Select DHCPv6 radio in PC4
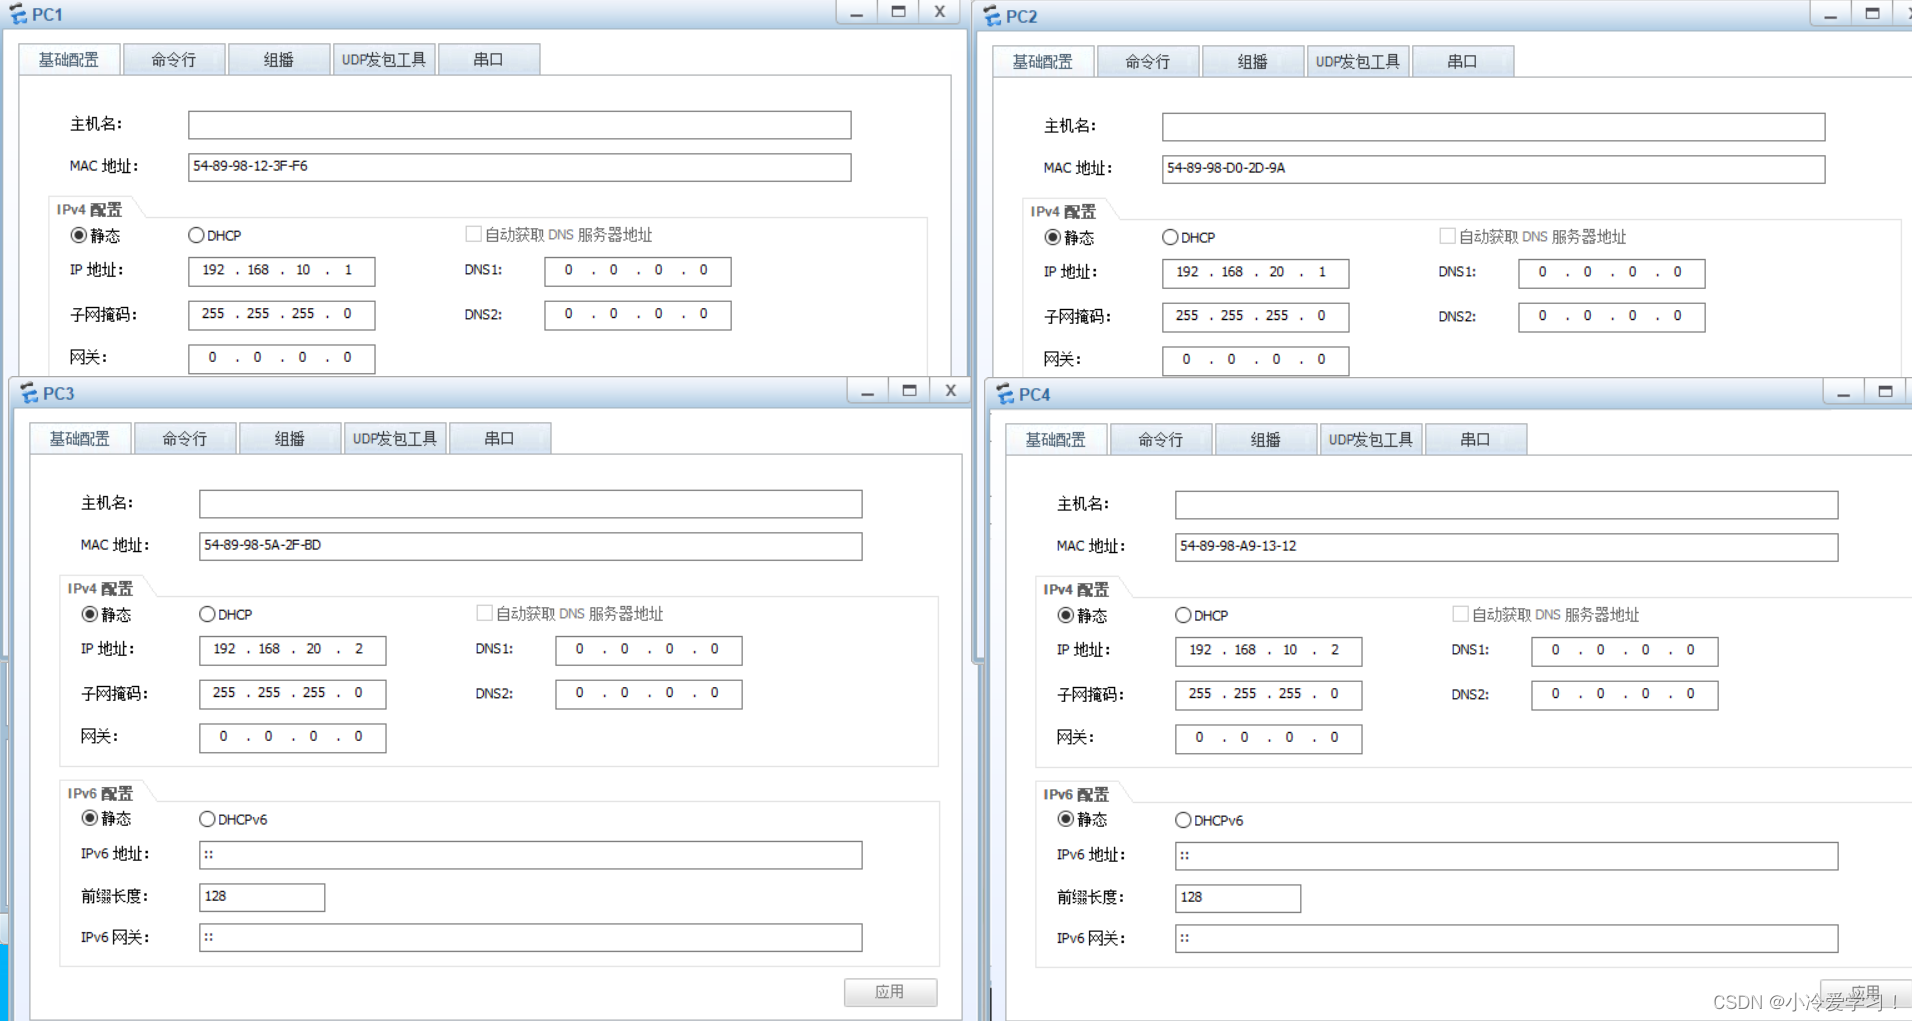 1183,820
